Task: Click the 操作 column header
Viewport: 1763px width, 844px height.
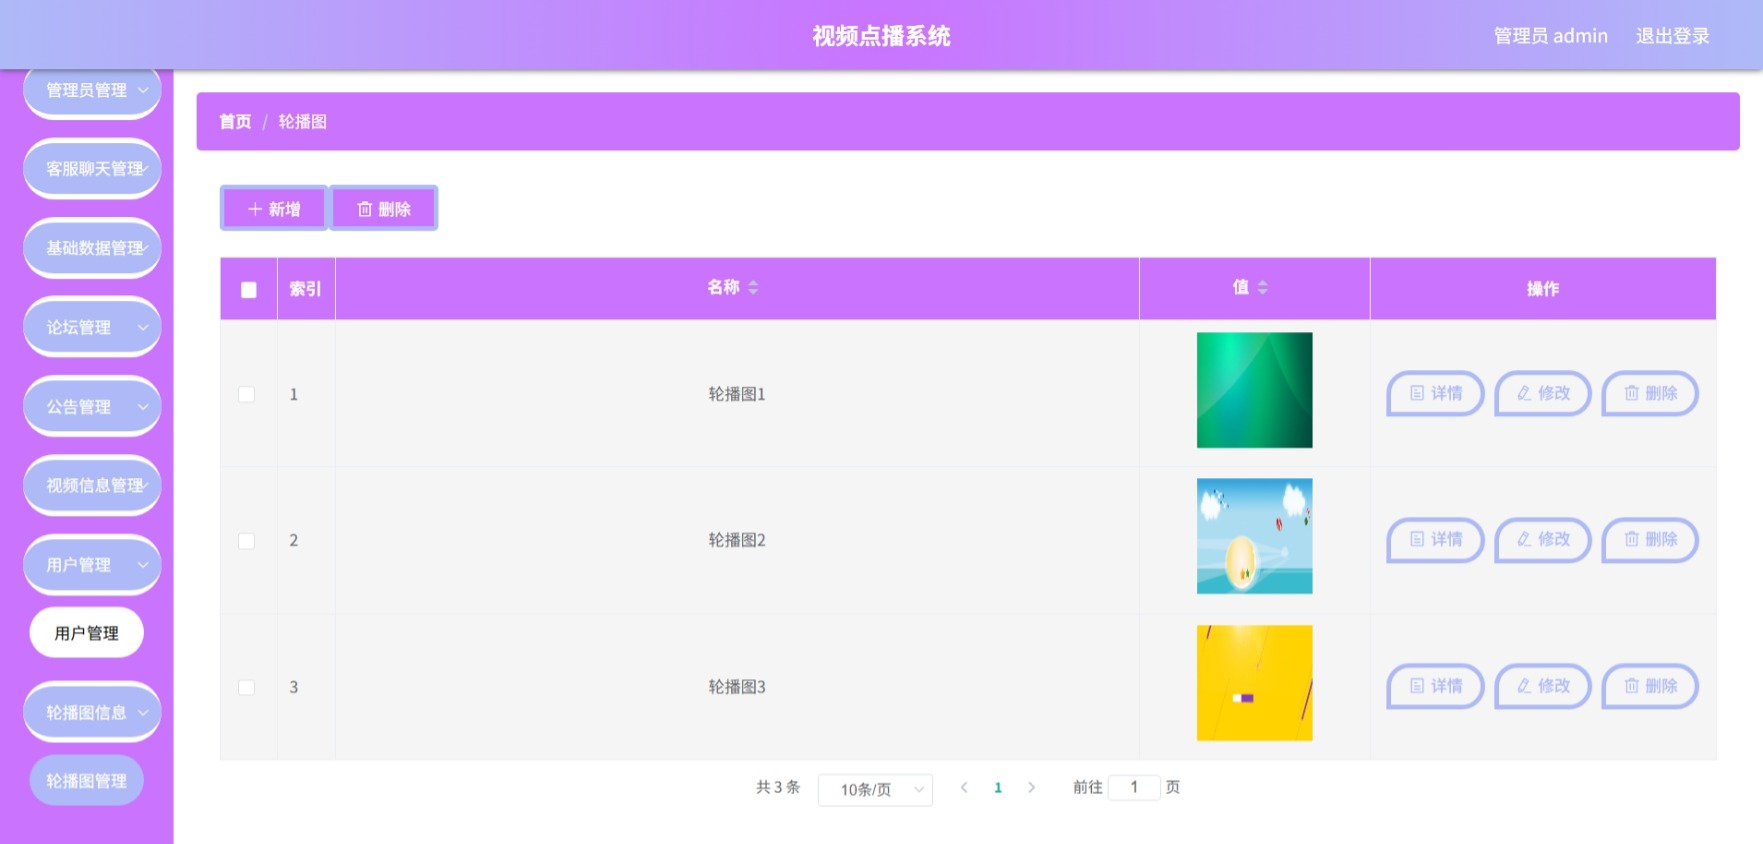Action: (1543, 289)
